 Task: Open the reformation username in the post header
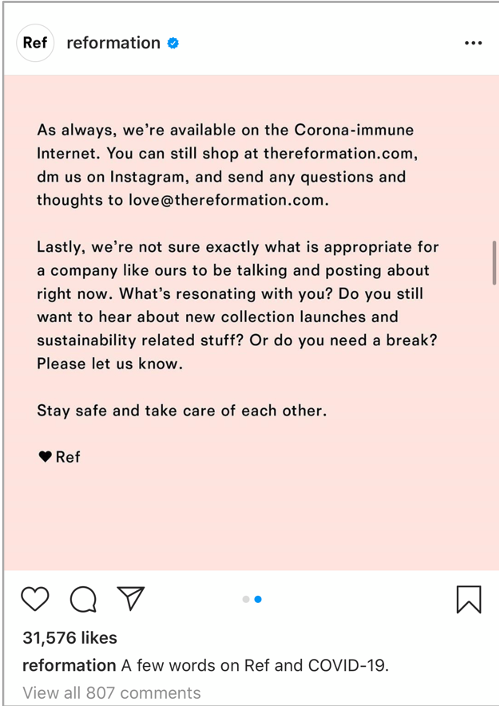[x=113, y=43]
